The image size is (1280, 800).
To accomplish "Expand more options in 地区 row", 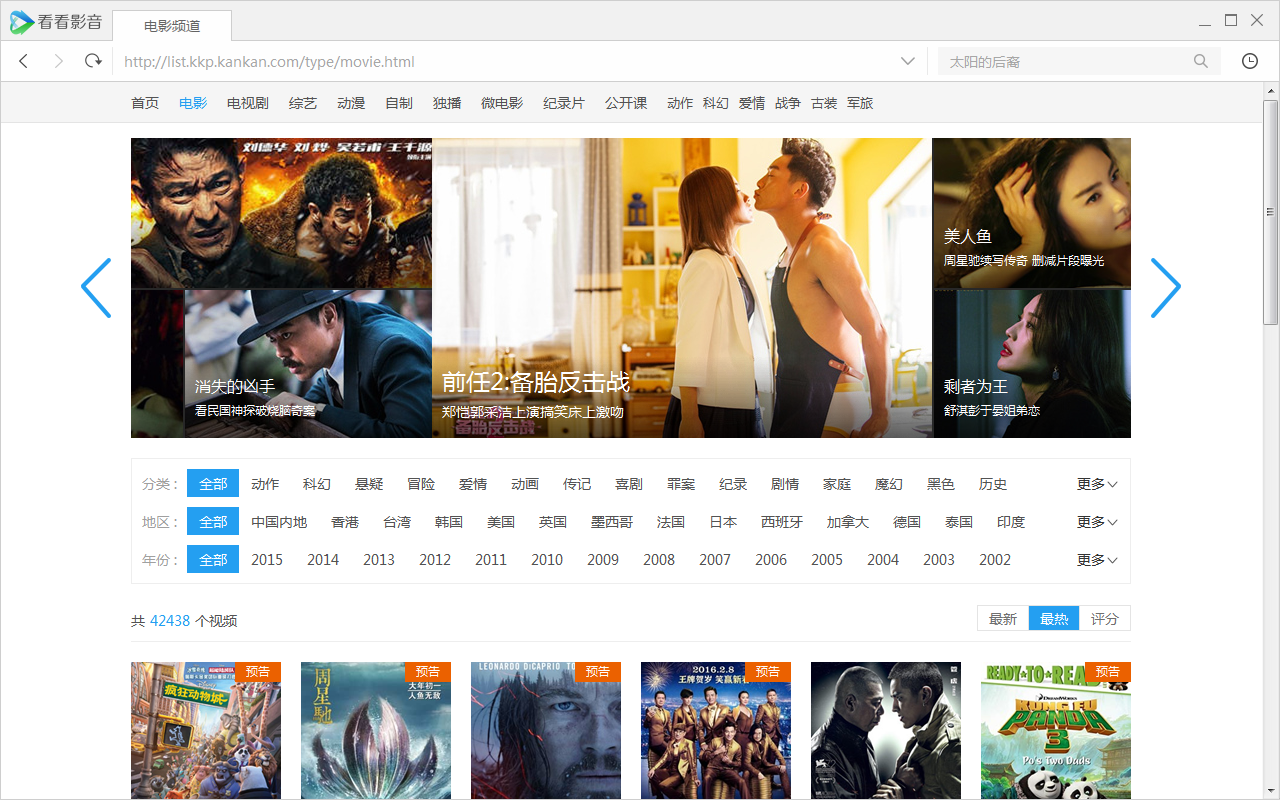I will tap(1097, 522).
